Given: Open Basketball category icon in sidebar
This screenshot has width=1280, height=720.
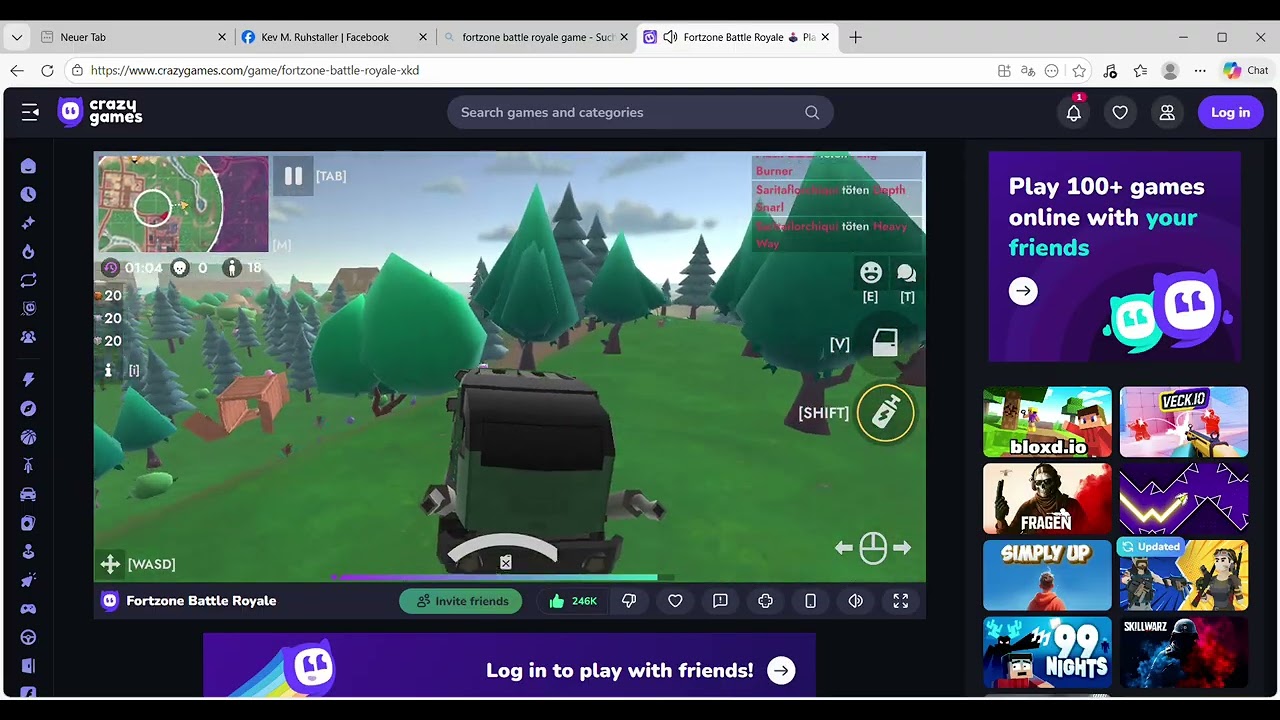Looking at the screenshot, I should tap(28, 437).
